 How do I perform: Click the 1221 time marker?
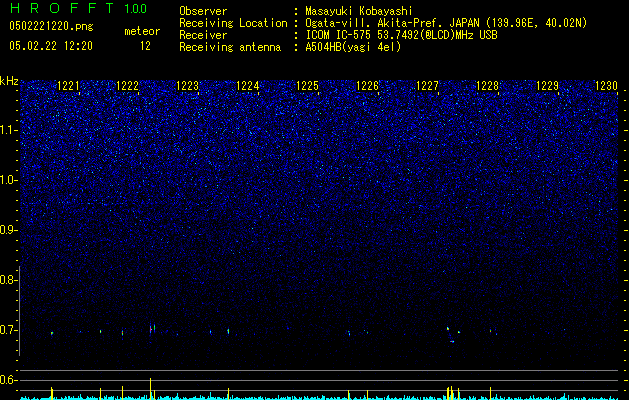pyautogui.click(x=69, y=86)
